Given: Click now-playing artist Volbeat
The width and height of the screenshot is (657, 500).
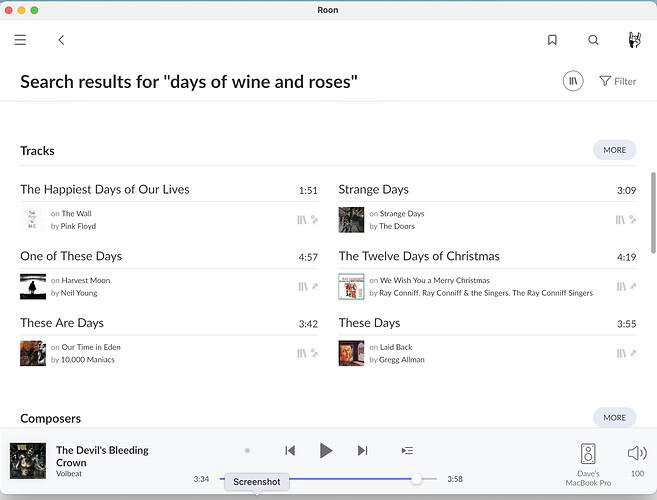Looking at the screenshot, I should click(x=69, y=474).
